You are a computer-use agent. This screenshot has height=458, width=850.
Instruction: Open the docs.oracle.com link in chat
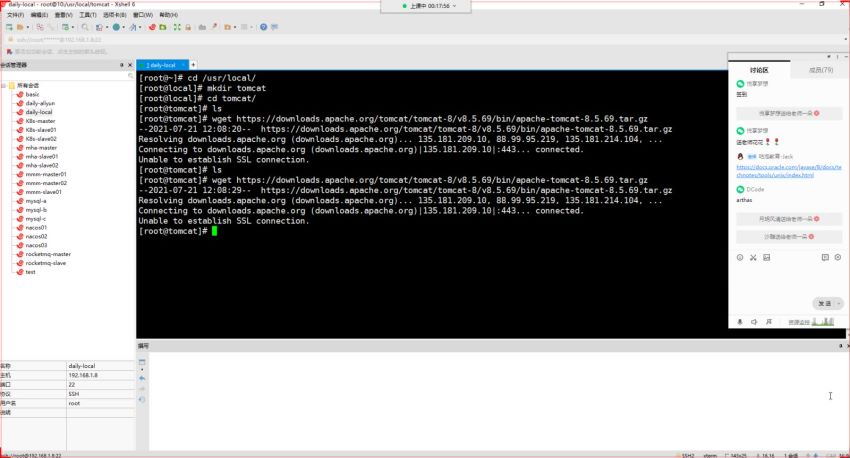coord(789,171)
